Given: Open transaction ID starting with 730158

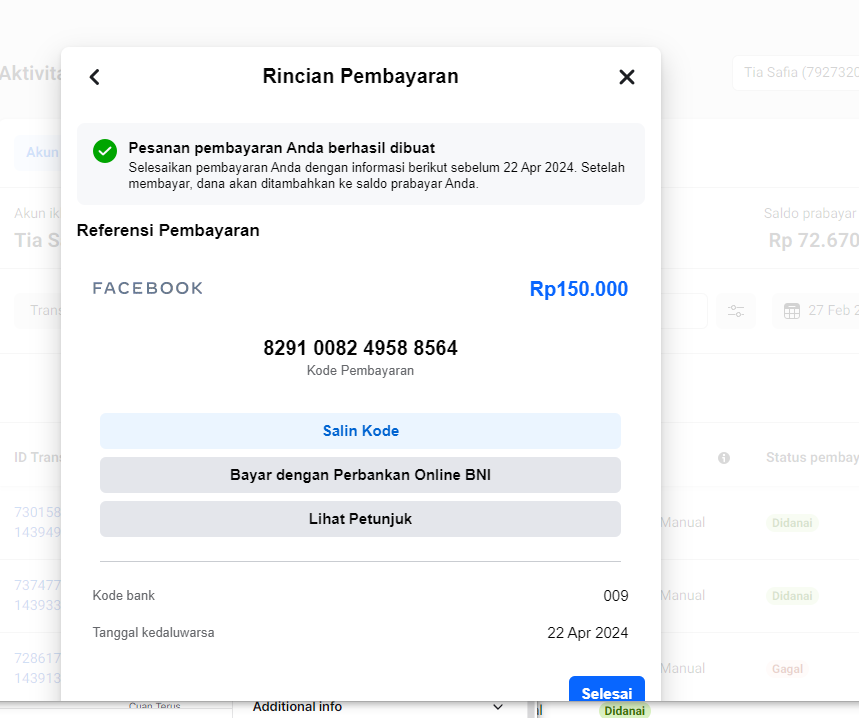Looking at the screenshot, I should coord(37,522).
